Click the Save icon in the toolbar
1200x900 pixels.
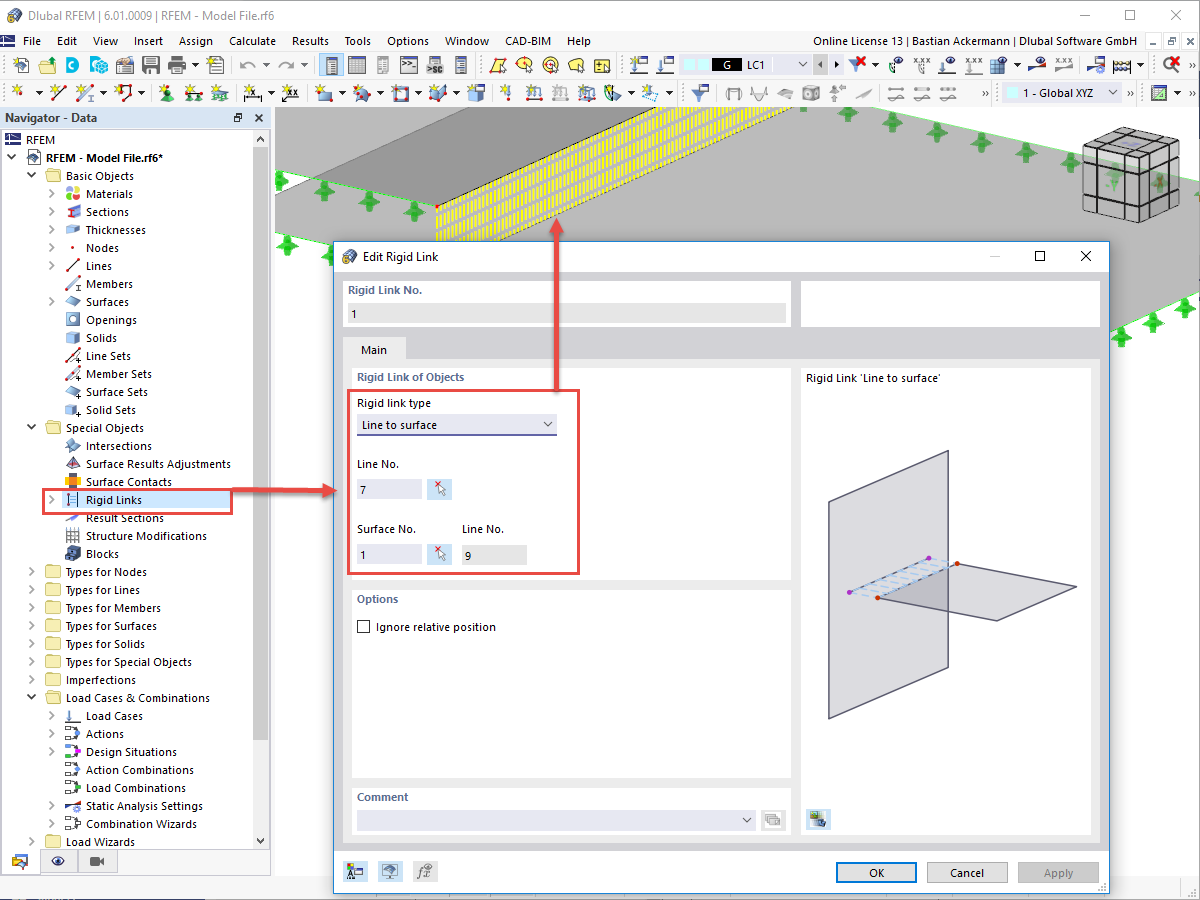pyautogui.click(x=151, y=63)
